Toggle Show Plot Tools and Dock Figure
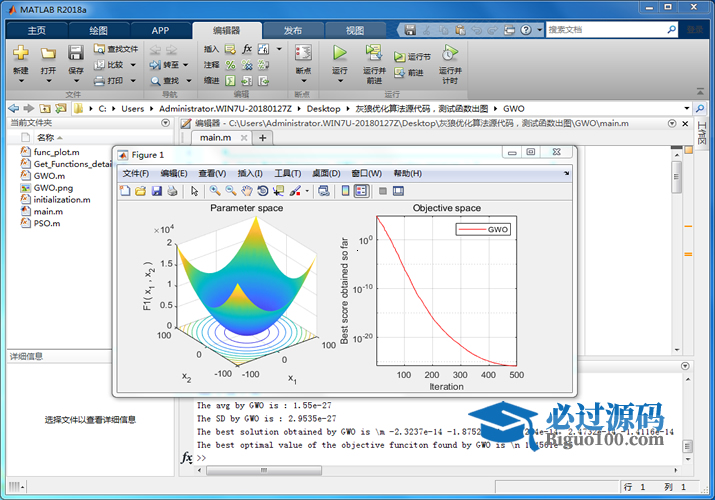Image resolution: width=715 pixels, height=500 pixels. [x=398, y=191]
